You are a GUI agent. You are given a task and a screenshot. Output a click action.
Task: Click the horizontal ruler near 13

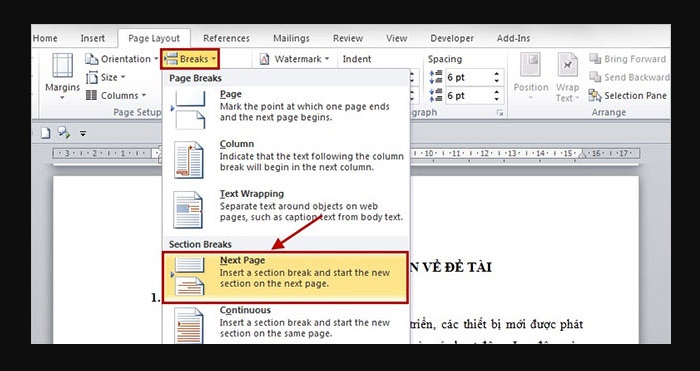pos(512,154)
